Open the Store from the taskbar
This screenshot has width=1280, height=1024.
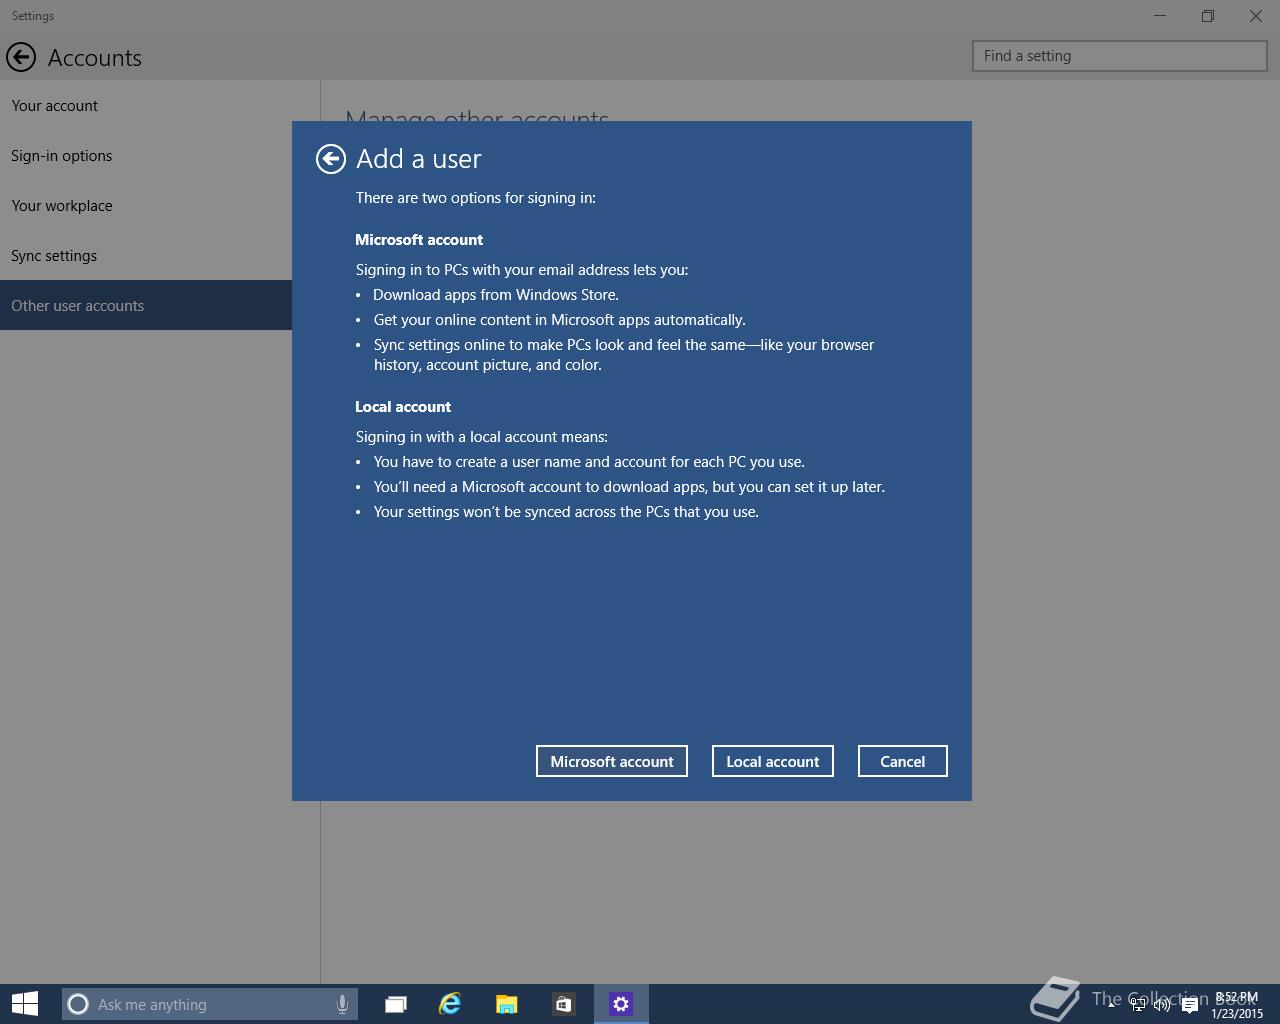(x=563, y=1004)
